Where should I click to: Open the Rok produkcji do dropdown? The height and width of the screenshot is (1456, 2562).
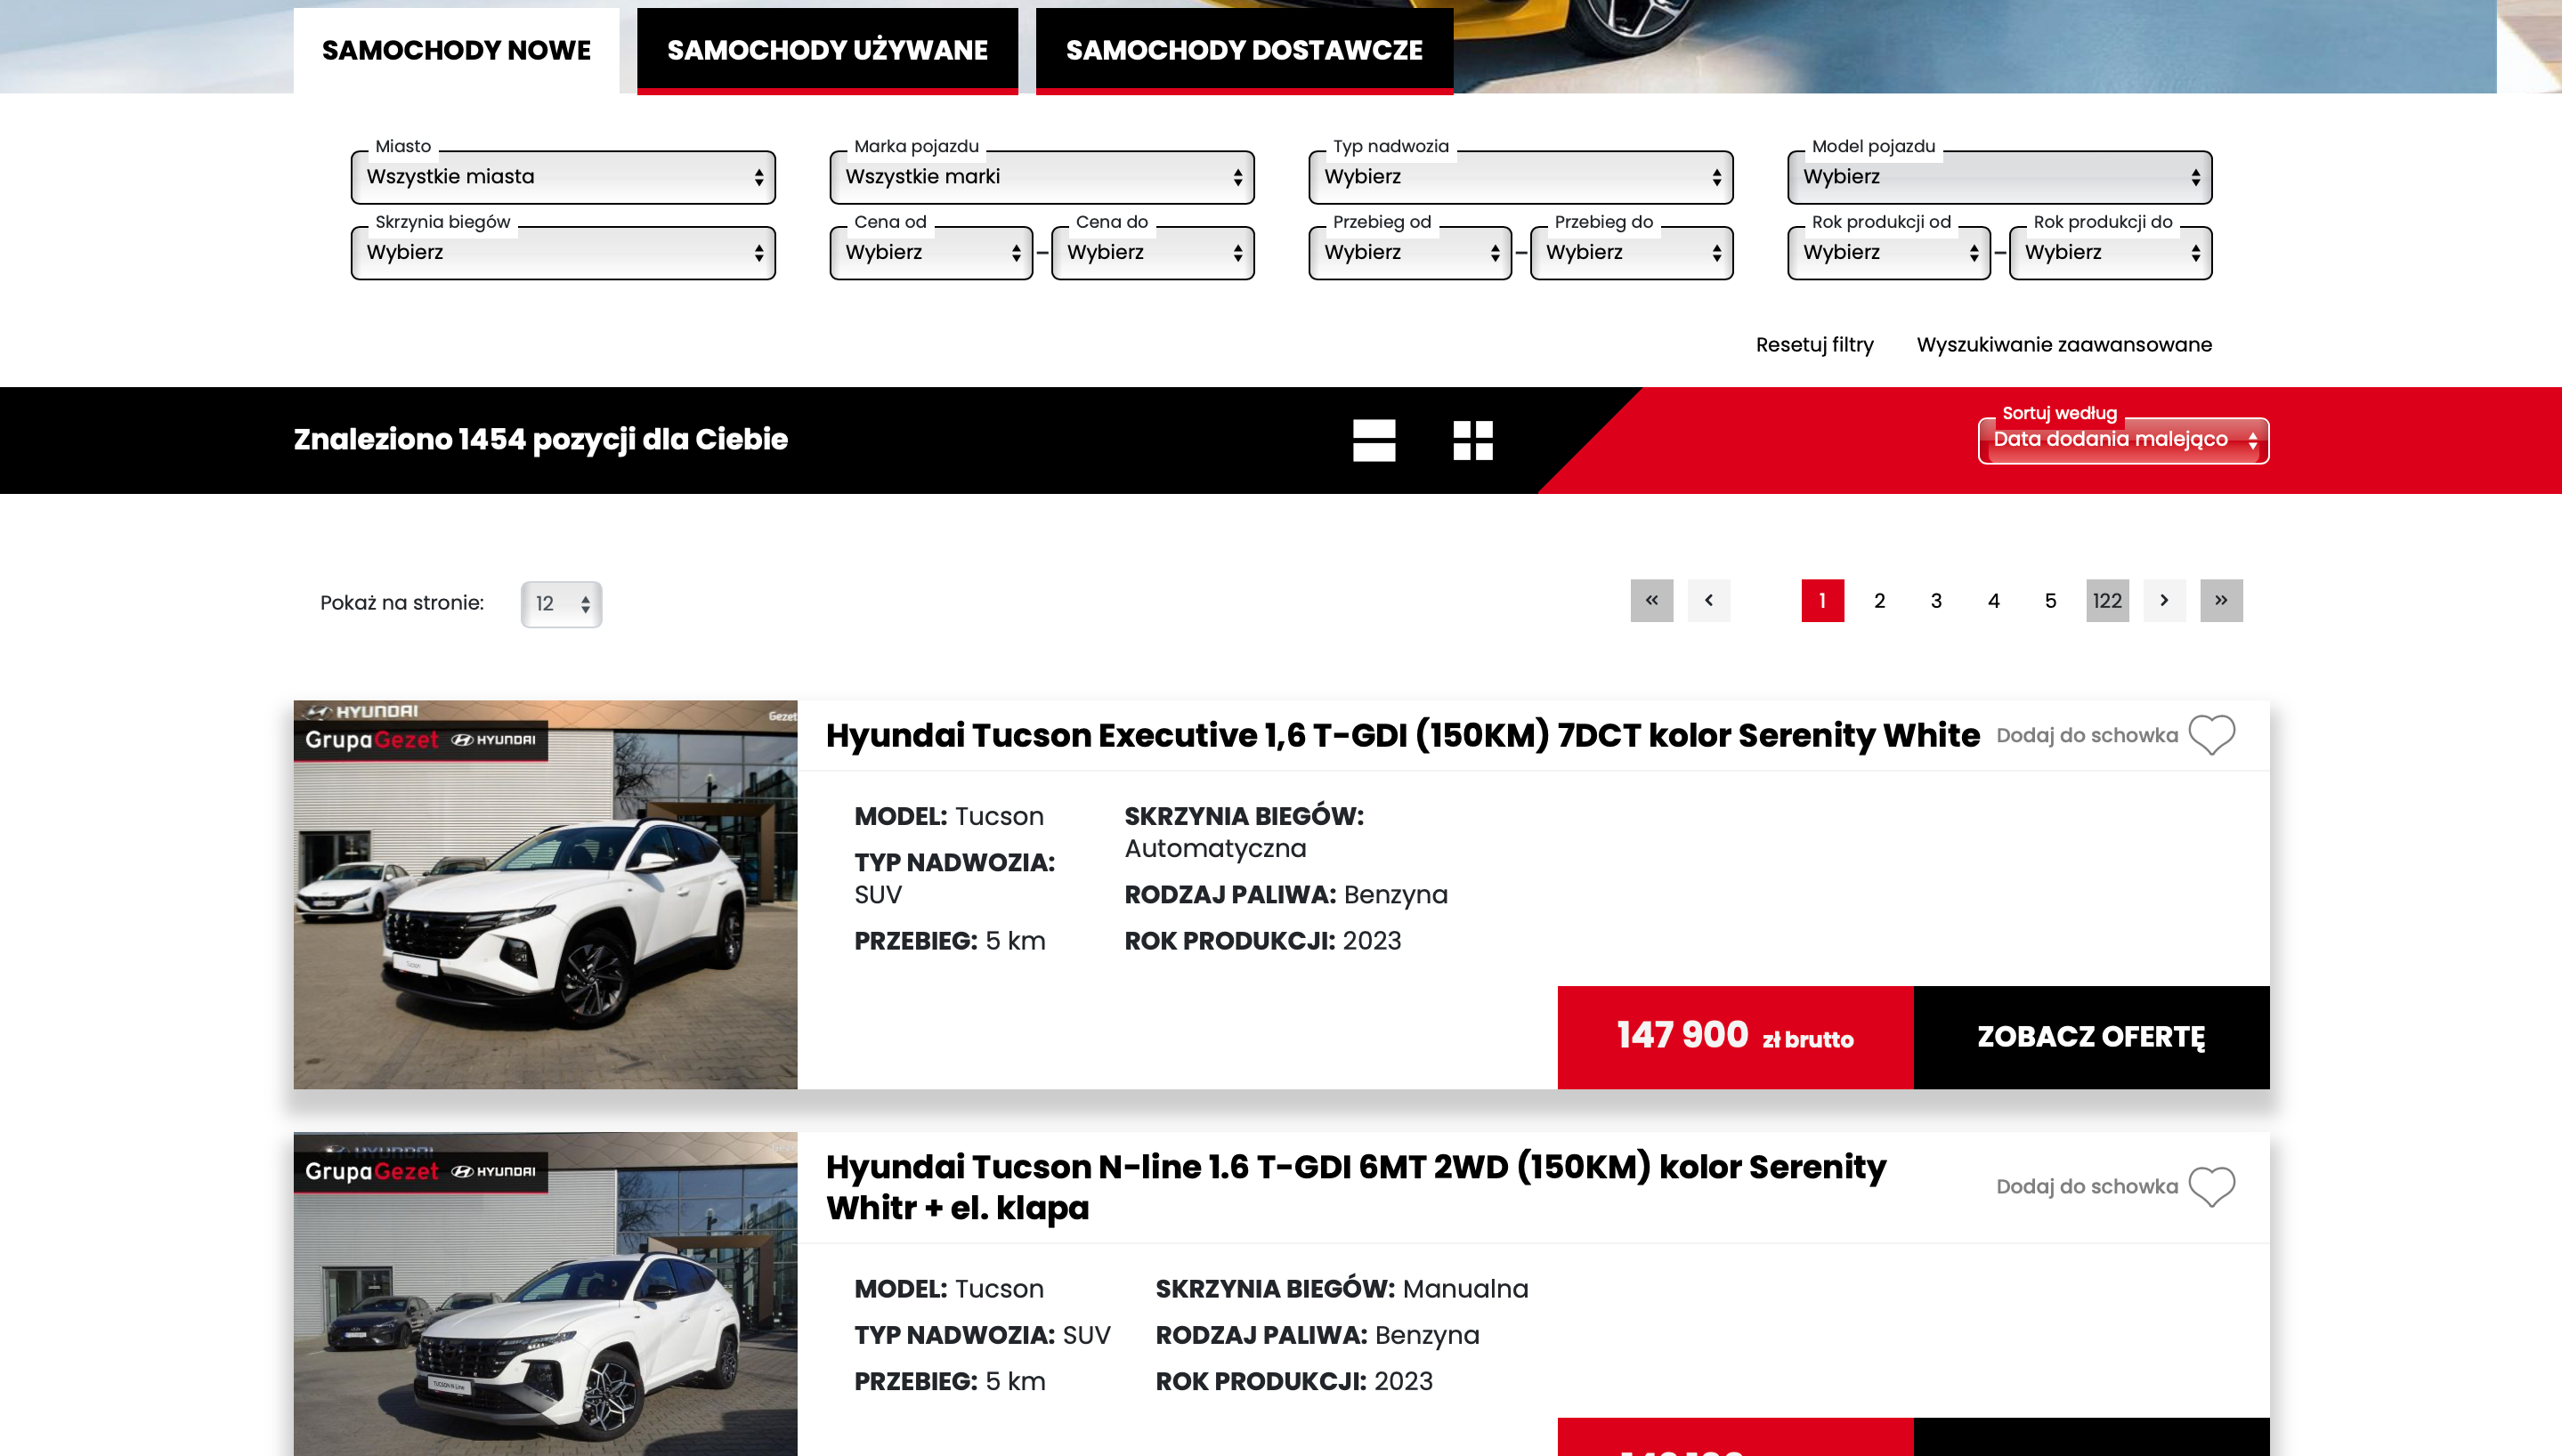(x=2111, y=253)
